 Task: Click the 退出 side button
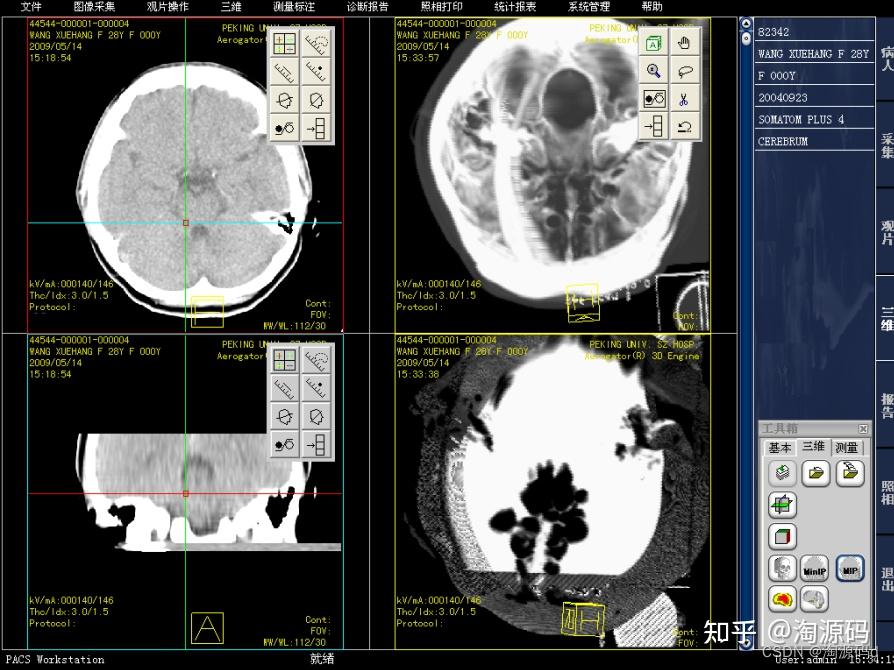[x=887, y=580]
